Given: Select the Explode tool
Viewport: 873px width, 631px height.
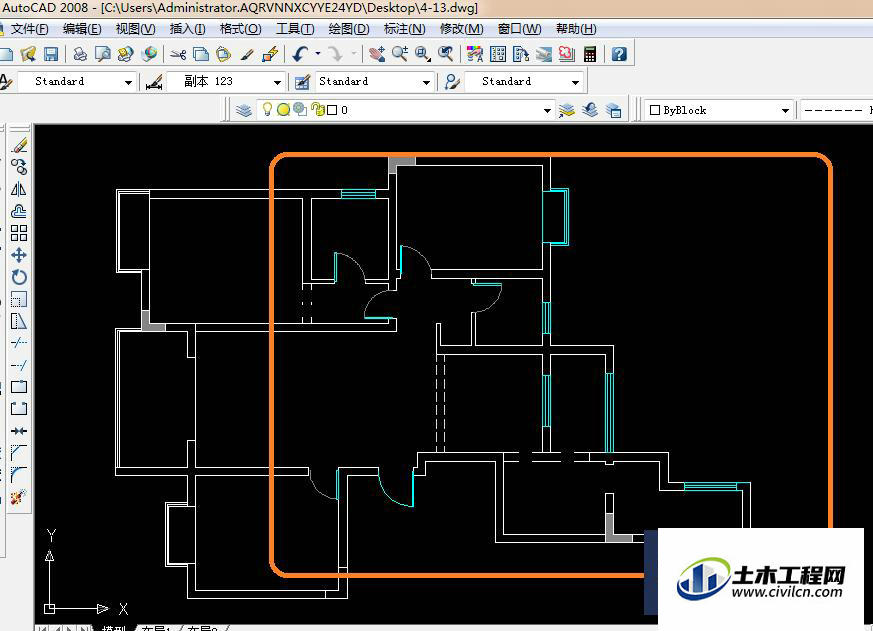Looking at the screenshot, I should click(x=19, y=496).
